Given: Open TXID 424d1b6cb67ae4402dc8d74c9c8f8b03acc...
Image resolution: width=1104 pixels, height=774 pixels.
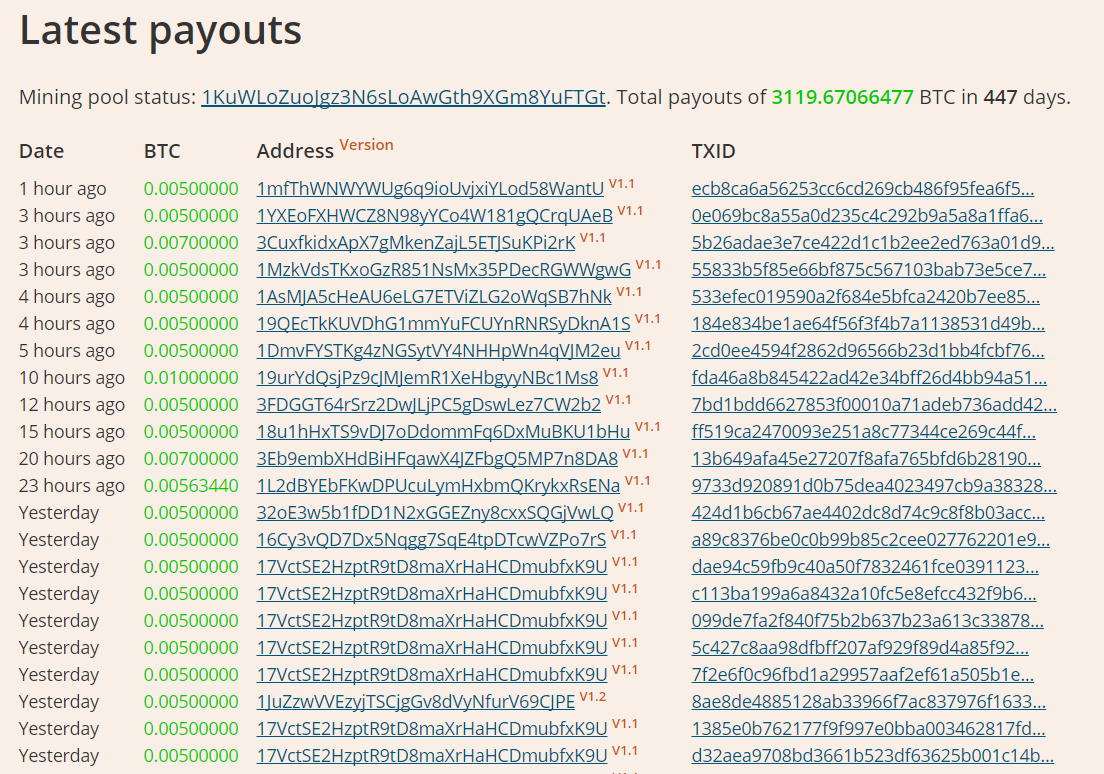Looking at the screenshot, I should pyautogui.click(x=868, y=513).
